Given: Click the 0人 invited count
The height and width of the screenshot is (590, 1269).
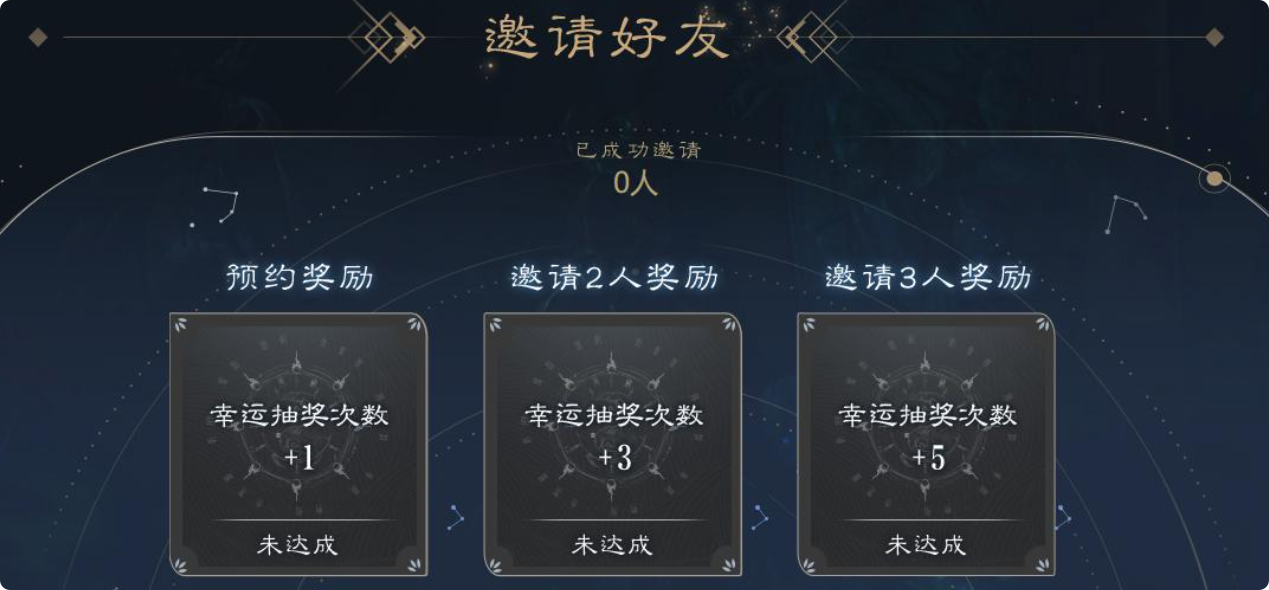Looking at the screenshot, I should (635, 182).
